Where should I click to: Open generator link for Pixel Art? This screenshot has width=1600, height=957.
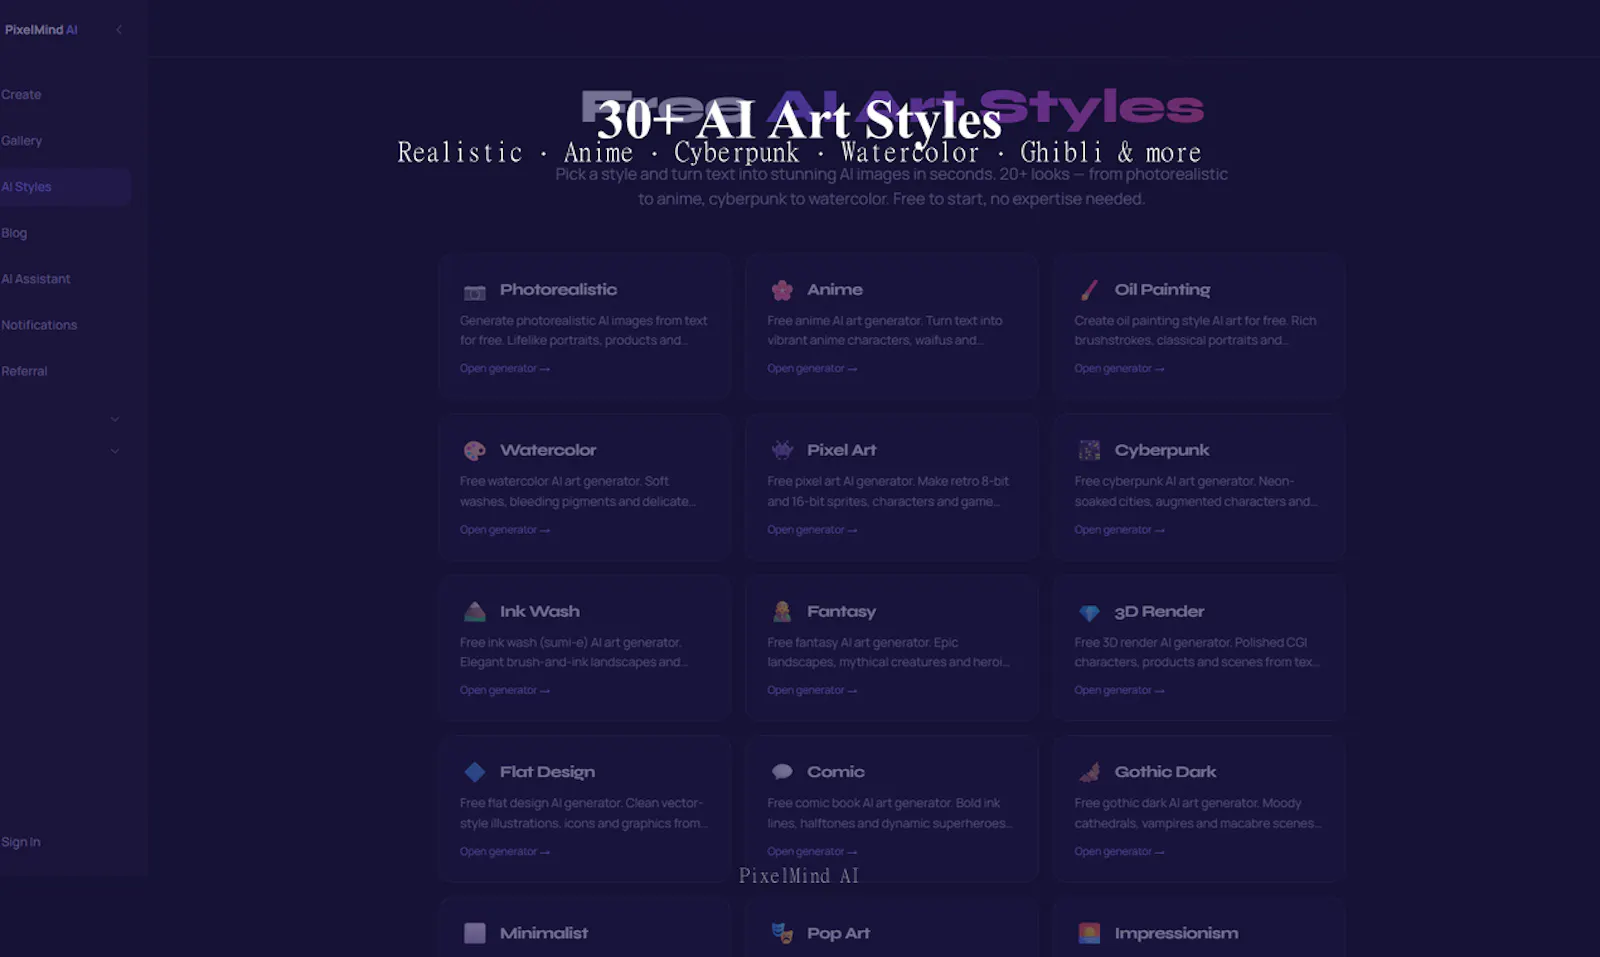(x=812, y=530)
